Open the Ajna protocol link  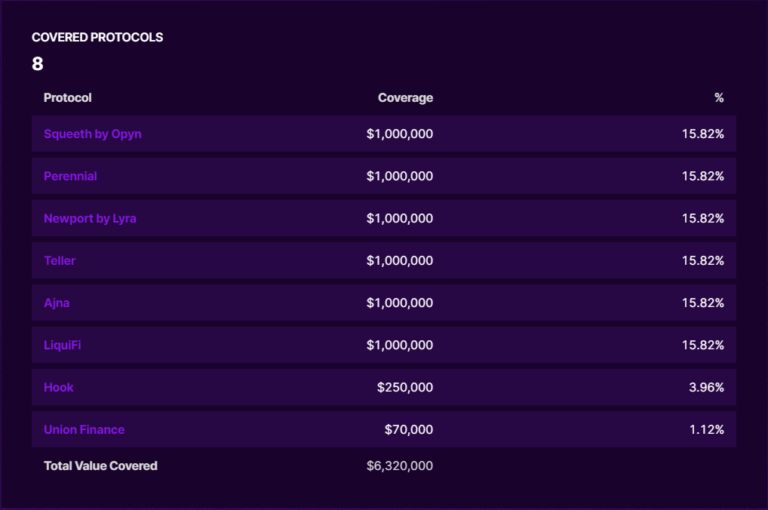coord(57,303)
